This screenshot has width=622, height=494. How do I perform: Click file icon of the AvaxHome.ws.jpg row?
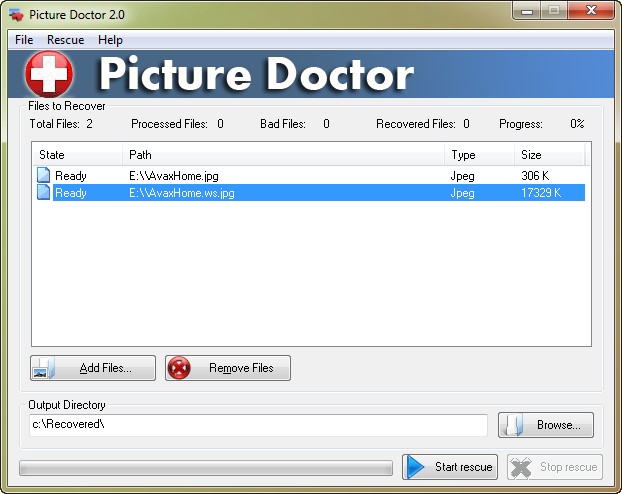click(x=43, y=192)
